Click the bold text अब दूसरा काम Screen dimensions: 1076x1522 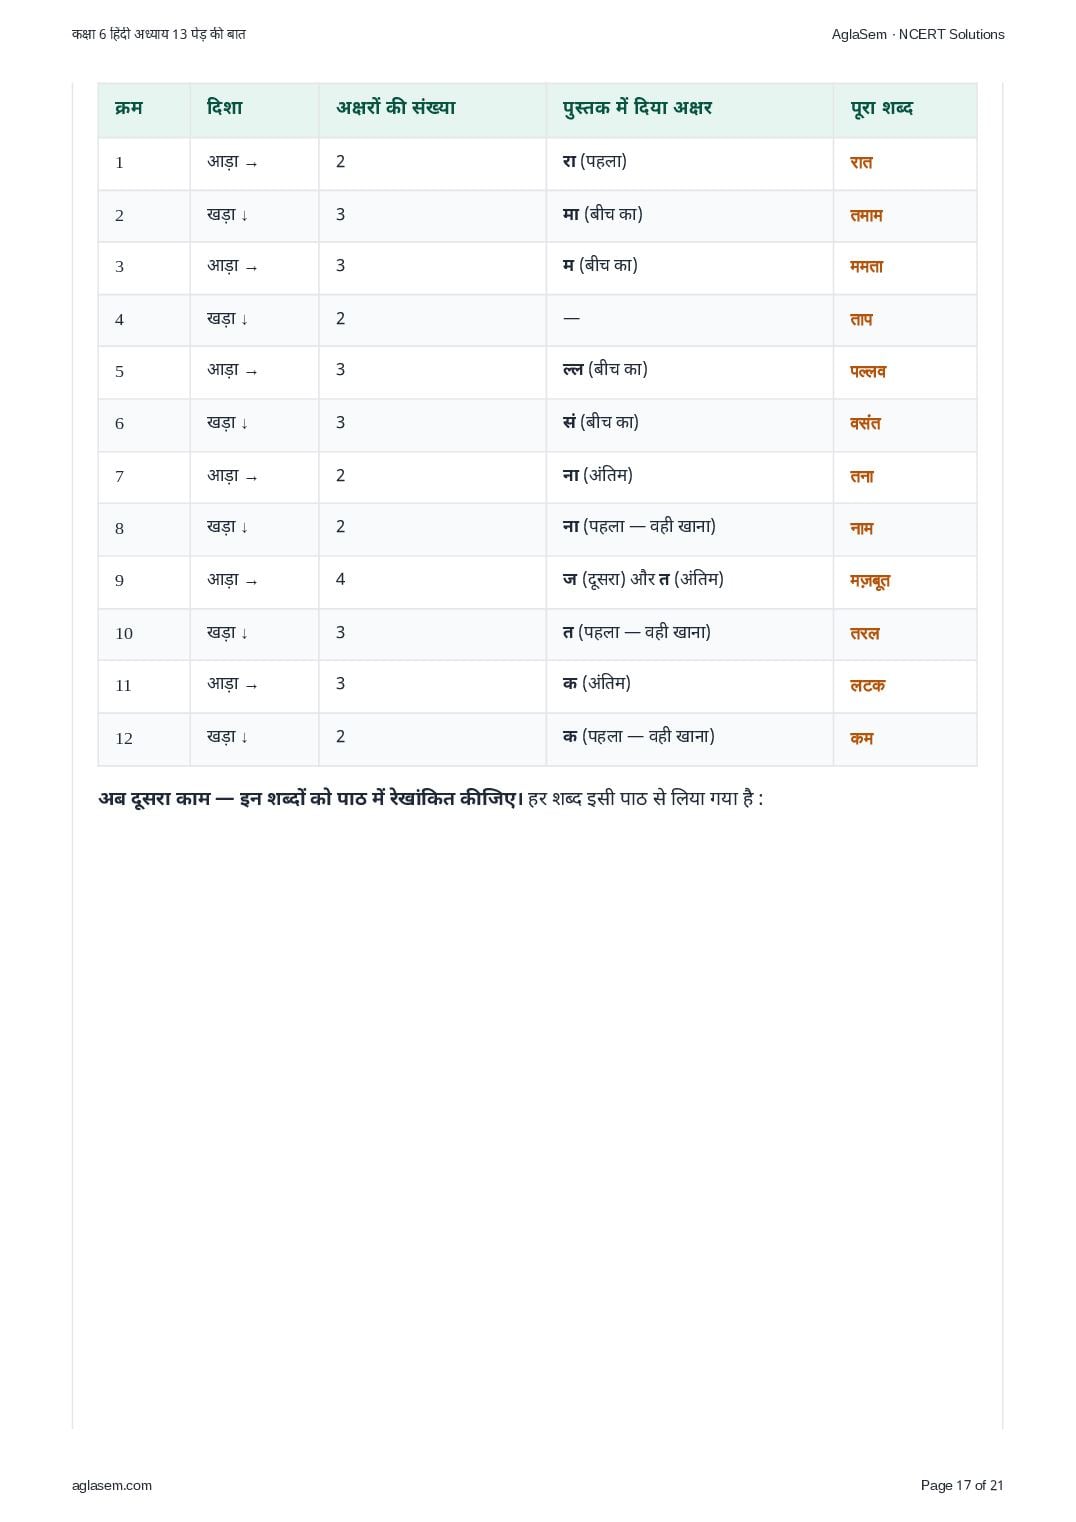click(154, 798)
